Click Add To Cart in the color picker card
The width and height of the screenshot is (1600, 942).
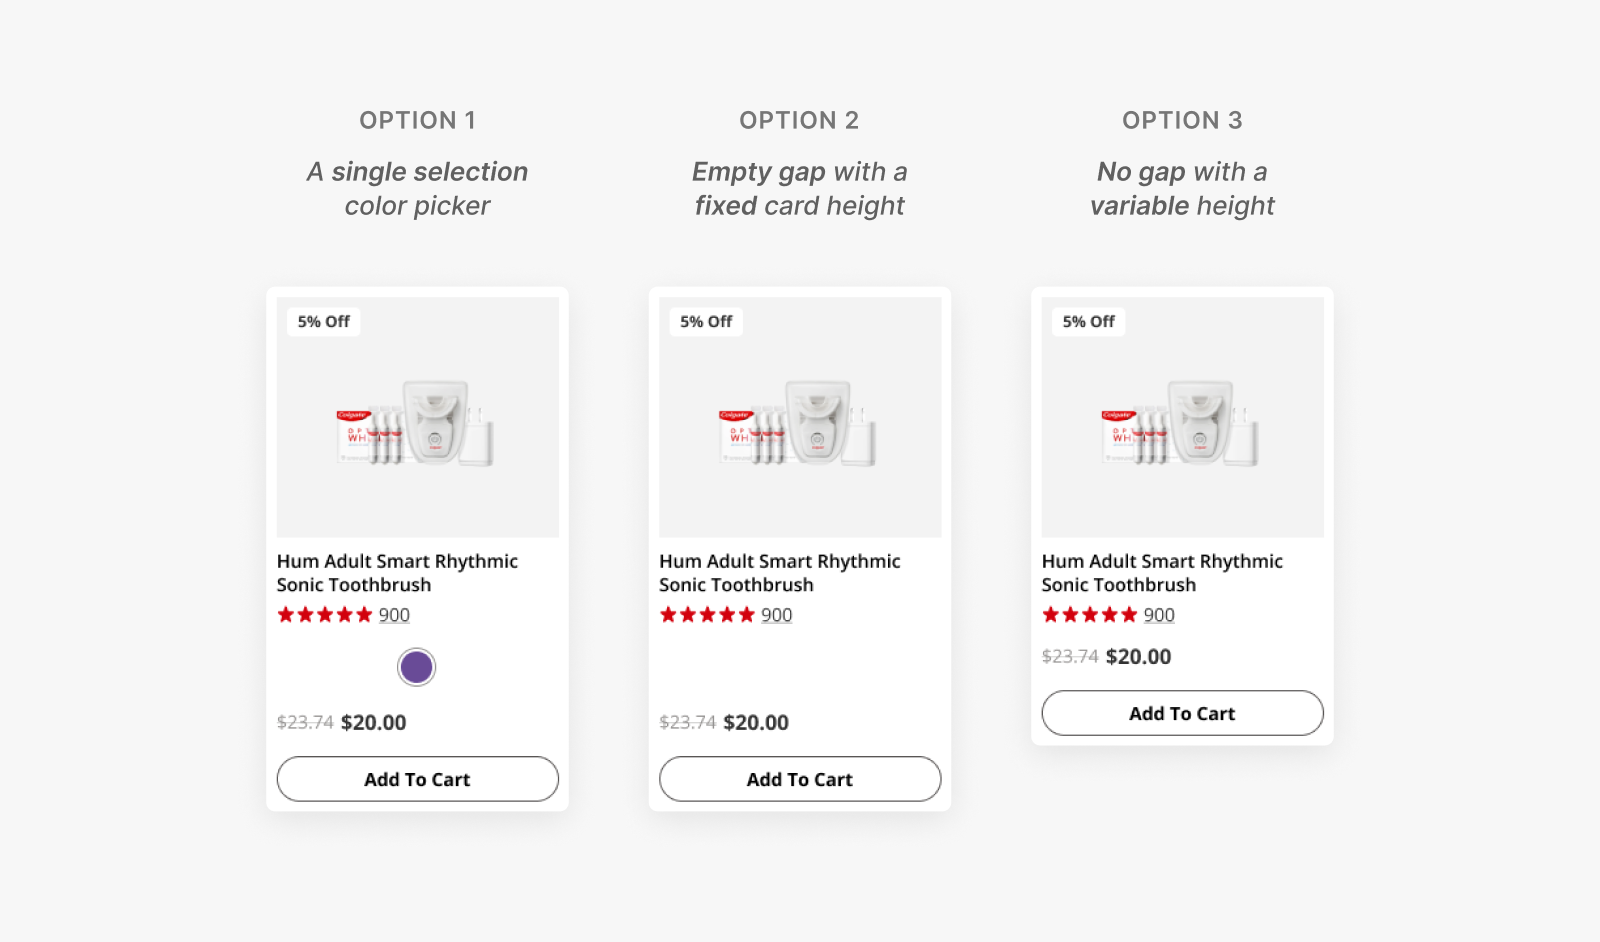(x=417, y=779)
